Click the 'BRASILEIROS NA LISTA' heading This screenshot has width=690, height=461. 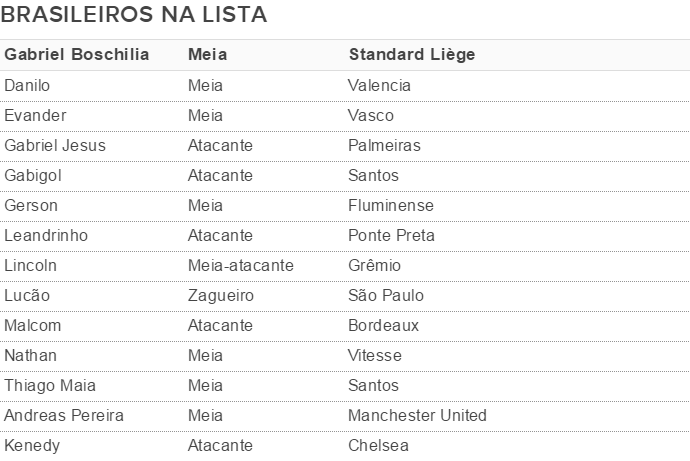pos(134,15)
